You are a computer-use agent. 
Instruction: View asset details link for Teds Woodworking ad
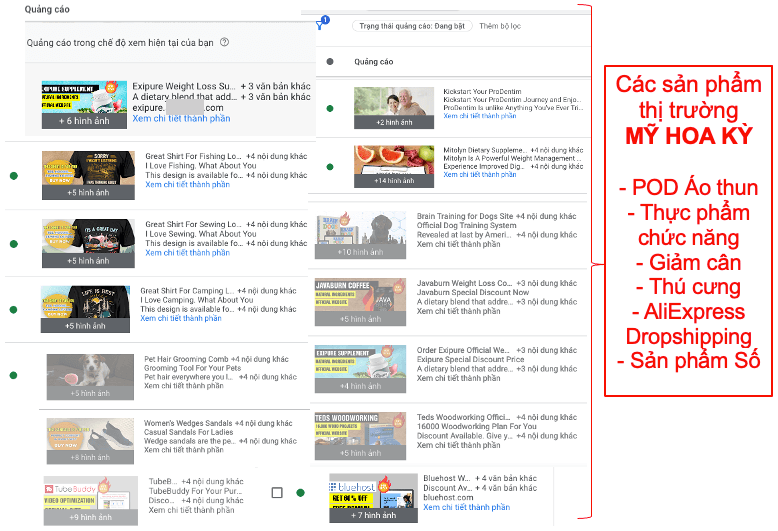click(458, 445)
